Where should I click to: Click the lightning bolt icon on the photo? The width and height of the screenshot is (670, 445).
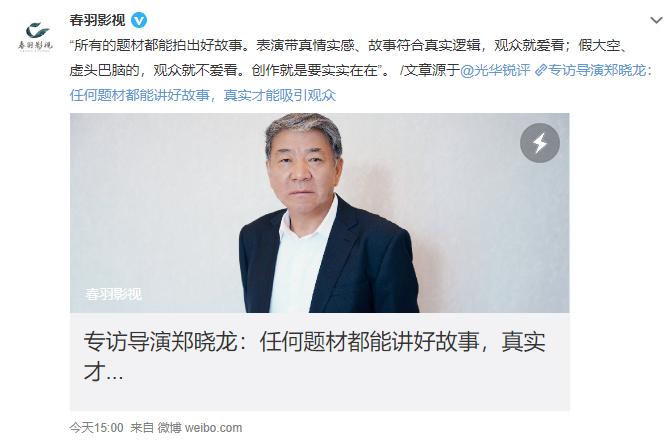540,143
